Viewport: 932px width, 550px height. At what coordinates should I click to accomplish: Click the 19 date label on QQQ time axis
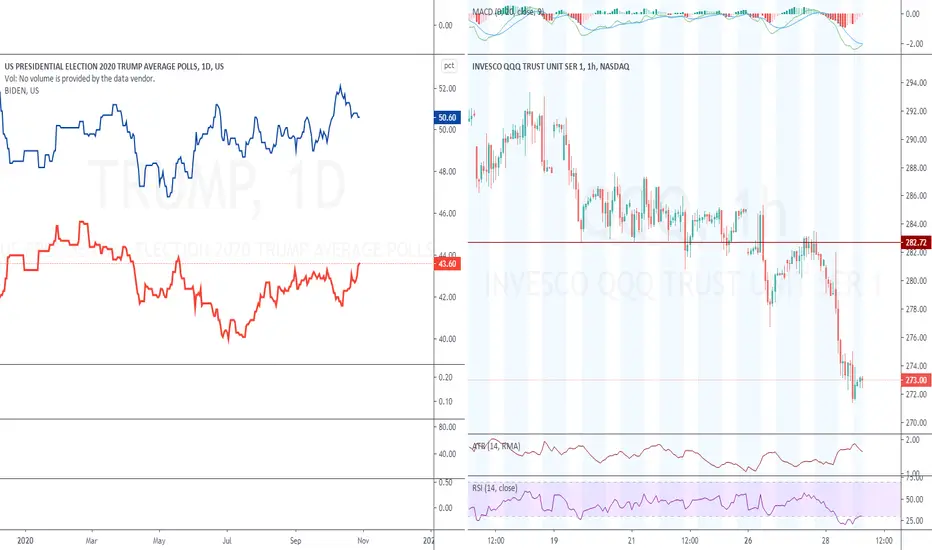pyautogui.click(x=554, y=540)
